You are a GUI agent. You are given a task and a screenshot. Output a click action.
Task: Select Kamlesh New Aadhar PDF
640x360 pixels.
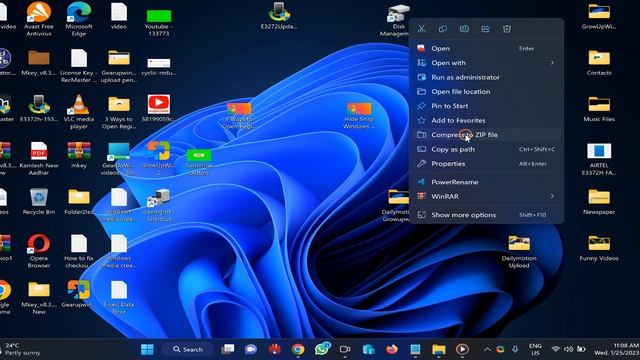tap(39, 158)
